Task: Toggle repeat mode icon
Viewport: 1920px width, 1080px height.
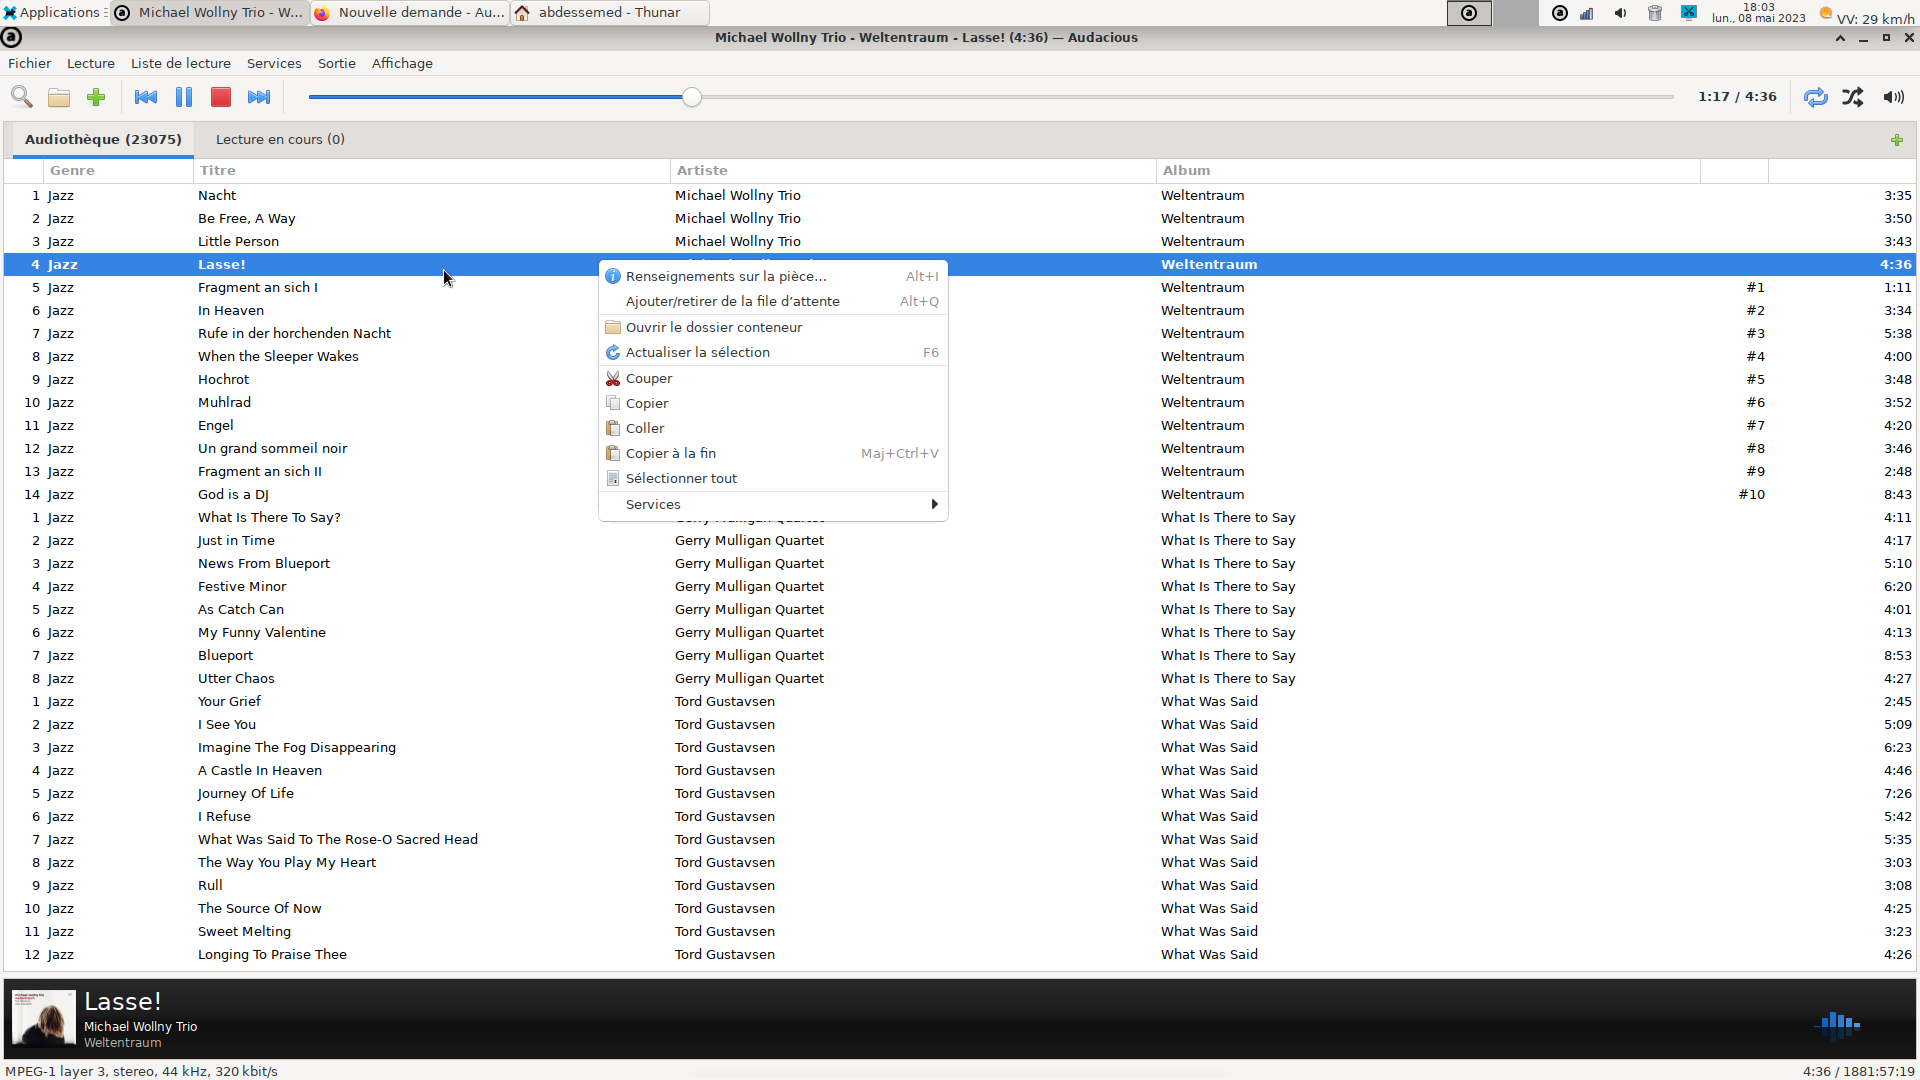Action: click(x=1816, y=97)
